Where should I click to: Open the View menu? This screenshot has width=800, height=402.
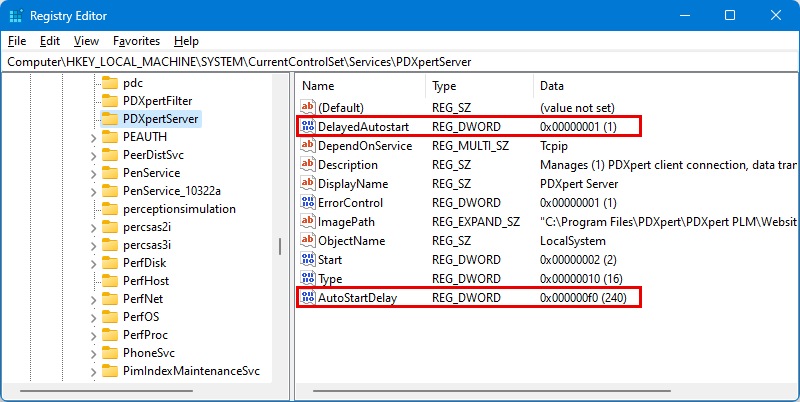pyautogui.click(x=86, y=41)
